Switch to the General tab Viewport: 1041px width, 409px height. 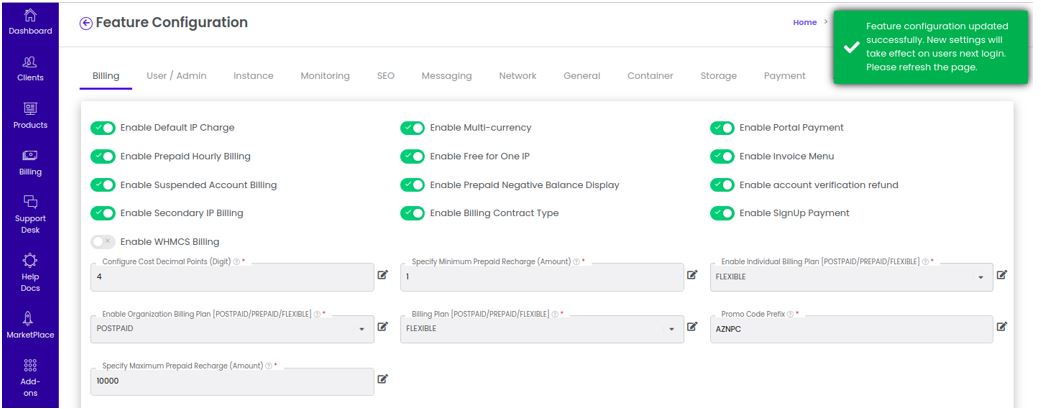coord(582,76)
